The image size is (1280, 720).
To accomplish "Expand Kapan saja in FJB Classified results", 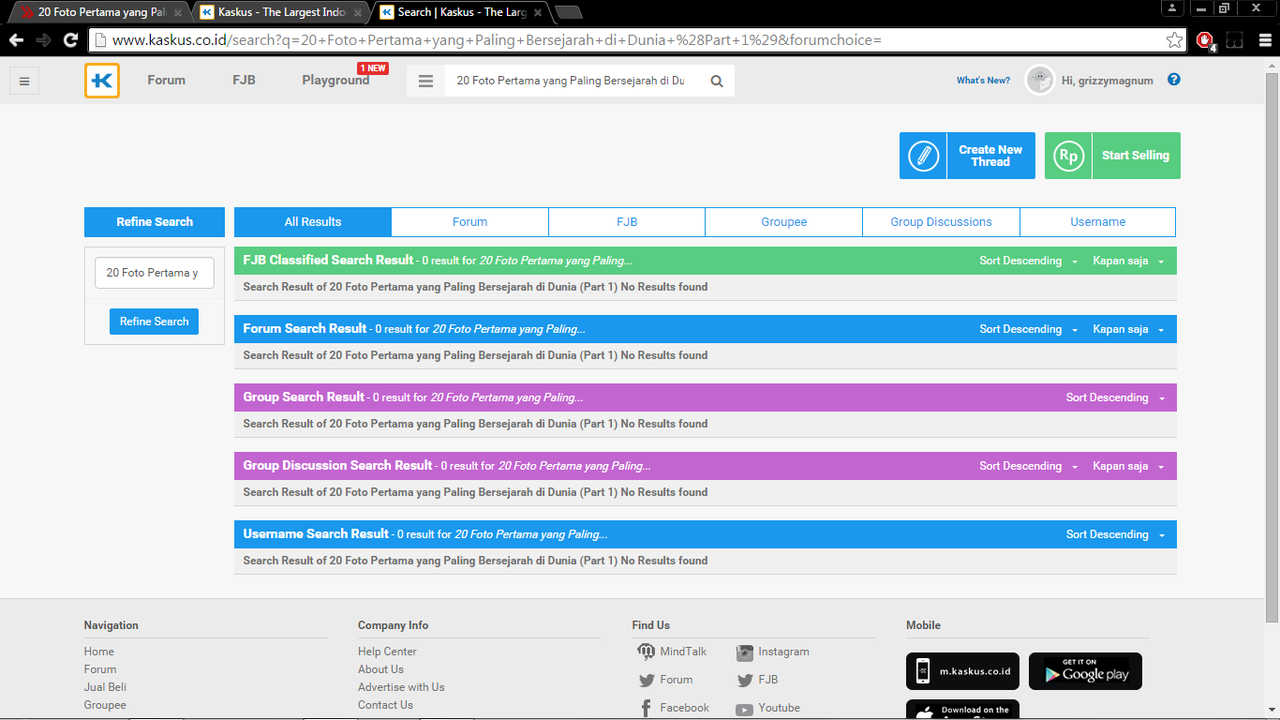I will coord(1129,261).
